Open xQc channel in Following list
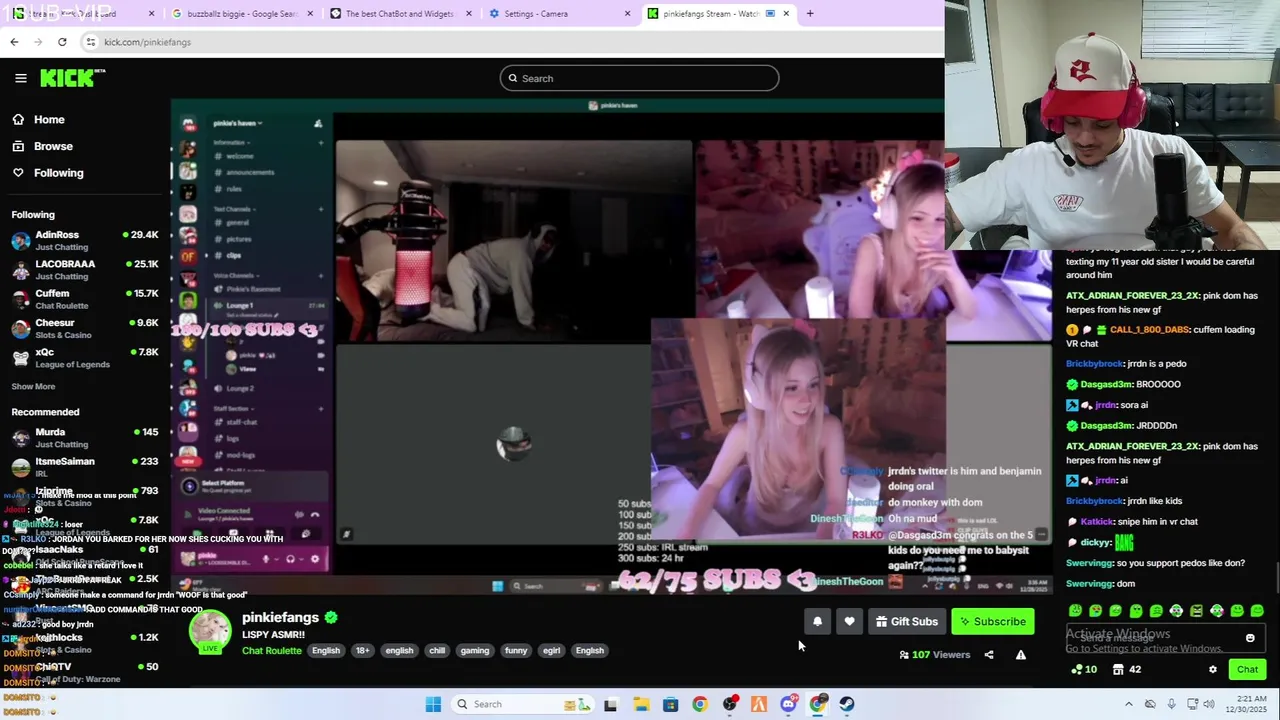 tap(85, 358)
